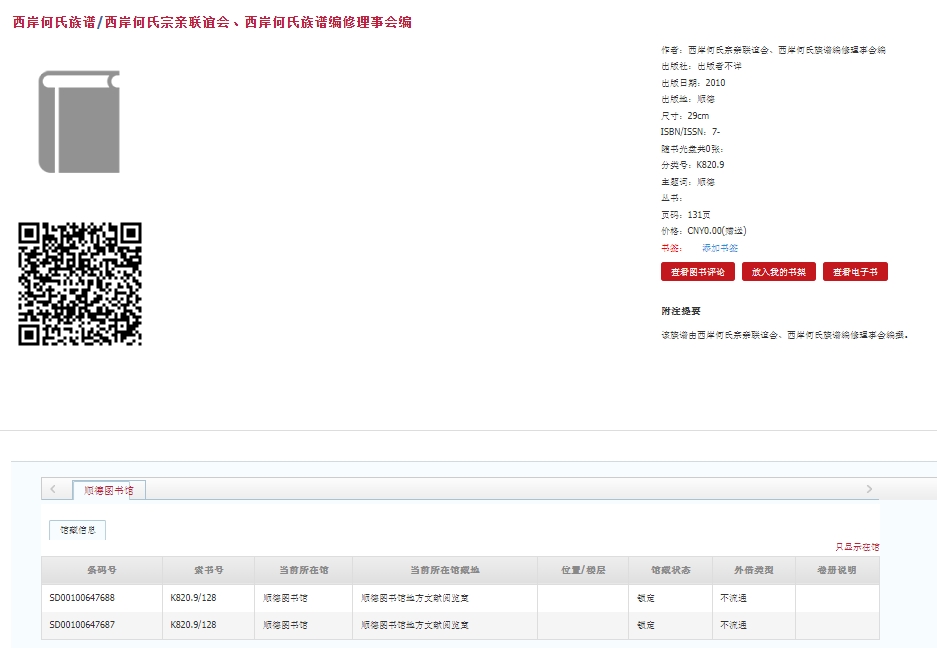937x648 pixels.
Task: Select the 顺德图书馆 library tab
Action: tap(109, 490)
